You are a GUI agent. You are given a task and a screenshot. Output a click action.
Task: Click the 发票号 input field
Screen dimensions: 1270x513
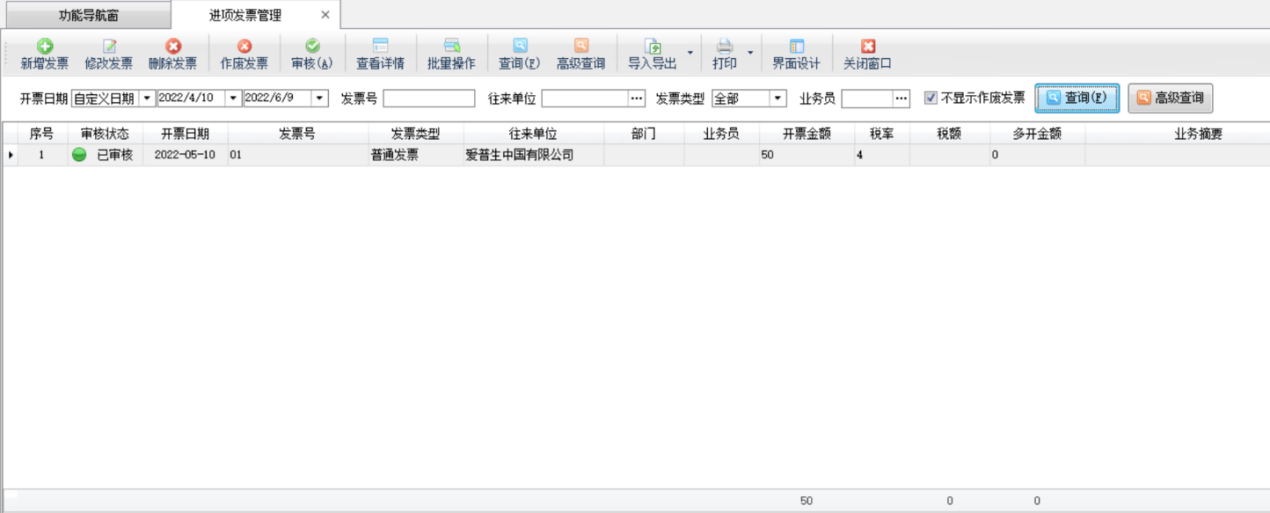click(x=429, y=98)
